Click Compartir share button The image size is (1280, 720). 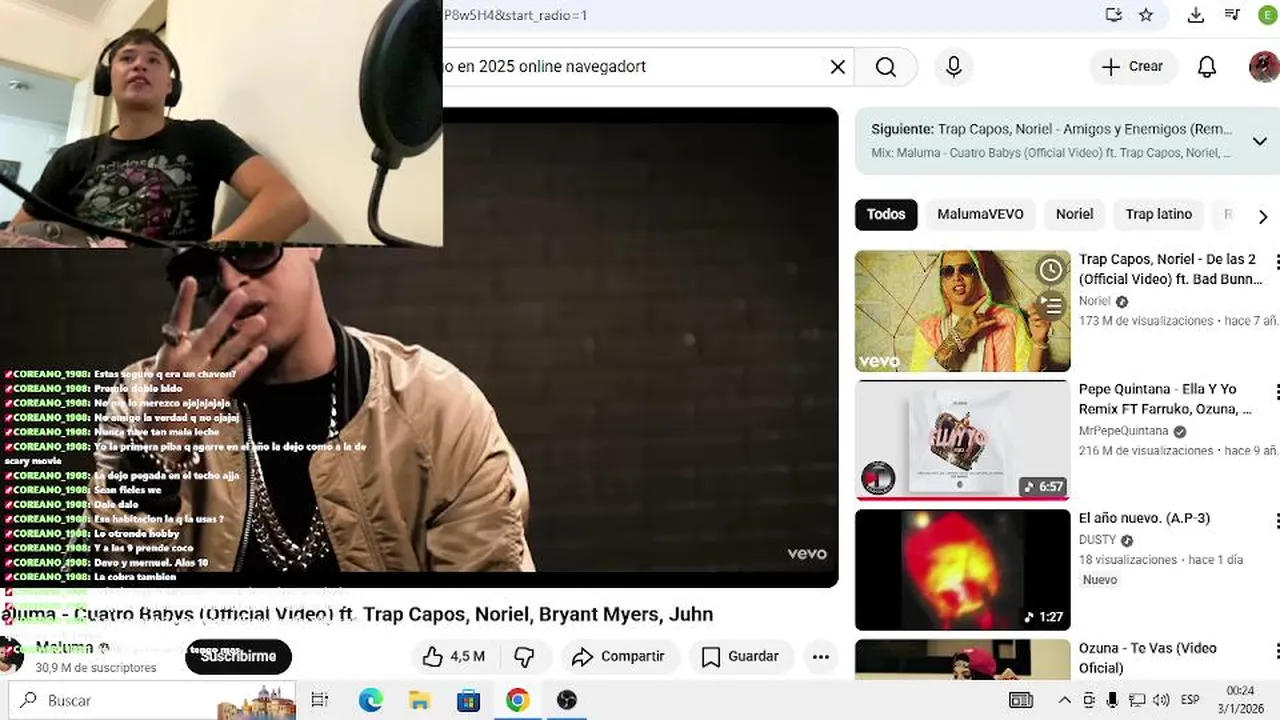618,656
